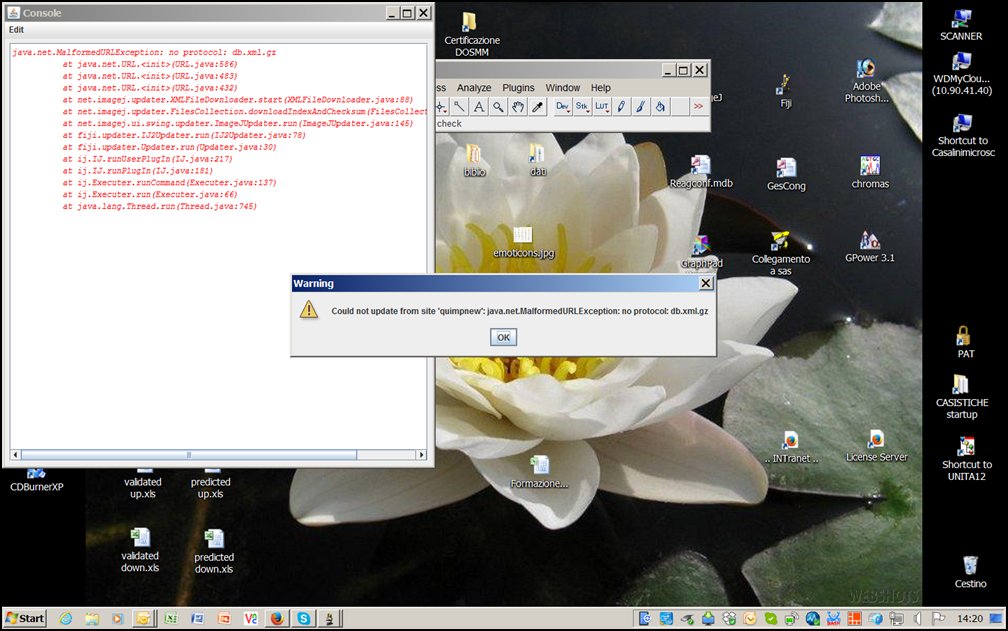Screen dimensions: 1008x631
Task: Open the Plugins menu
Action: coord(518,88)
